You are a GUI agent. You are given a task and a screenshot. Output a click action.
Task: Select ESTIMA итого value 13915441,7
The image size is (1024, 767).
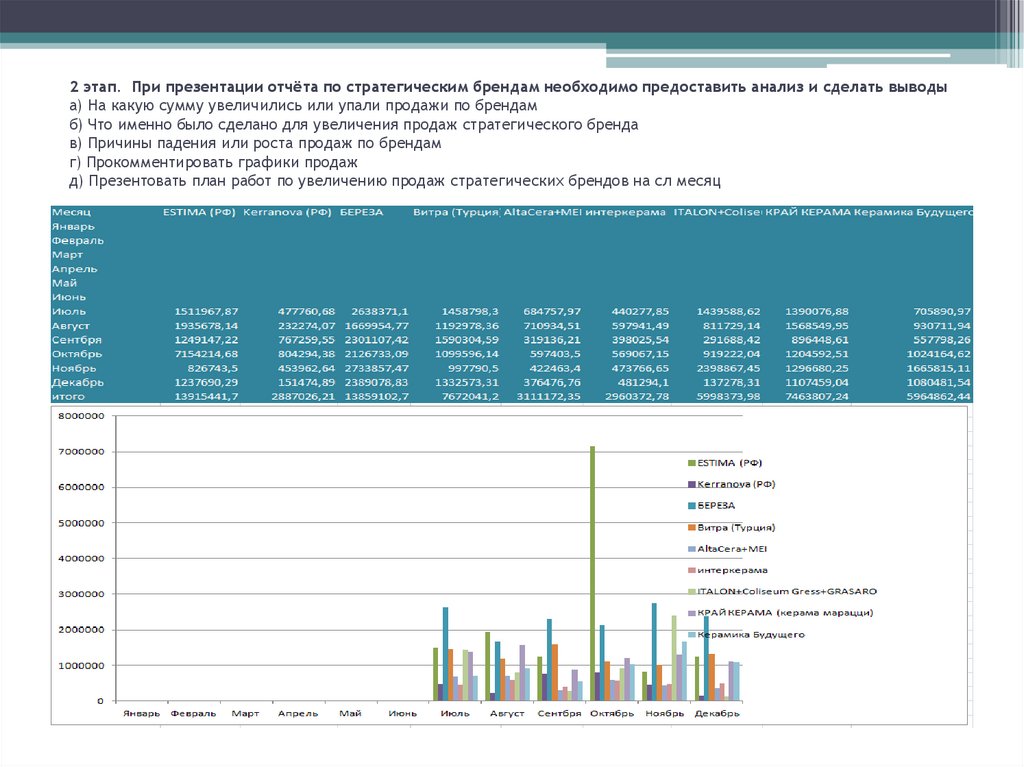point(206,396)
